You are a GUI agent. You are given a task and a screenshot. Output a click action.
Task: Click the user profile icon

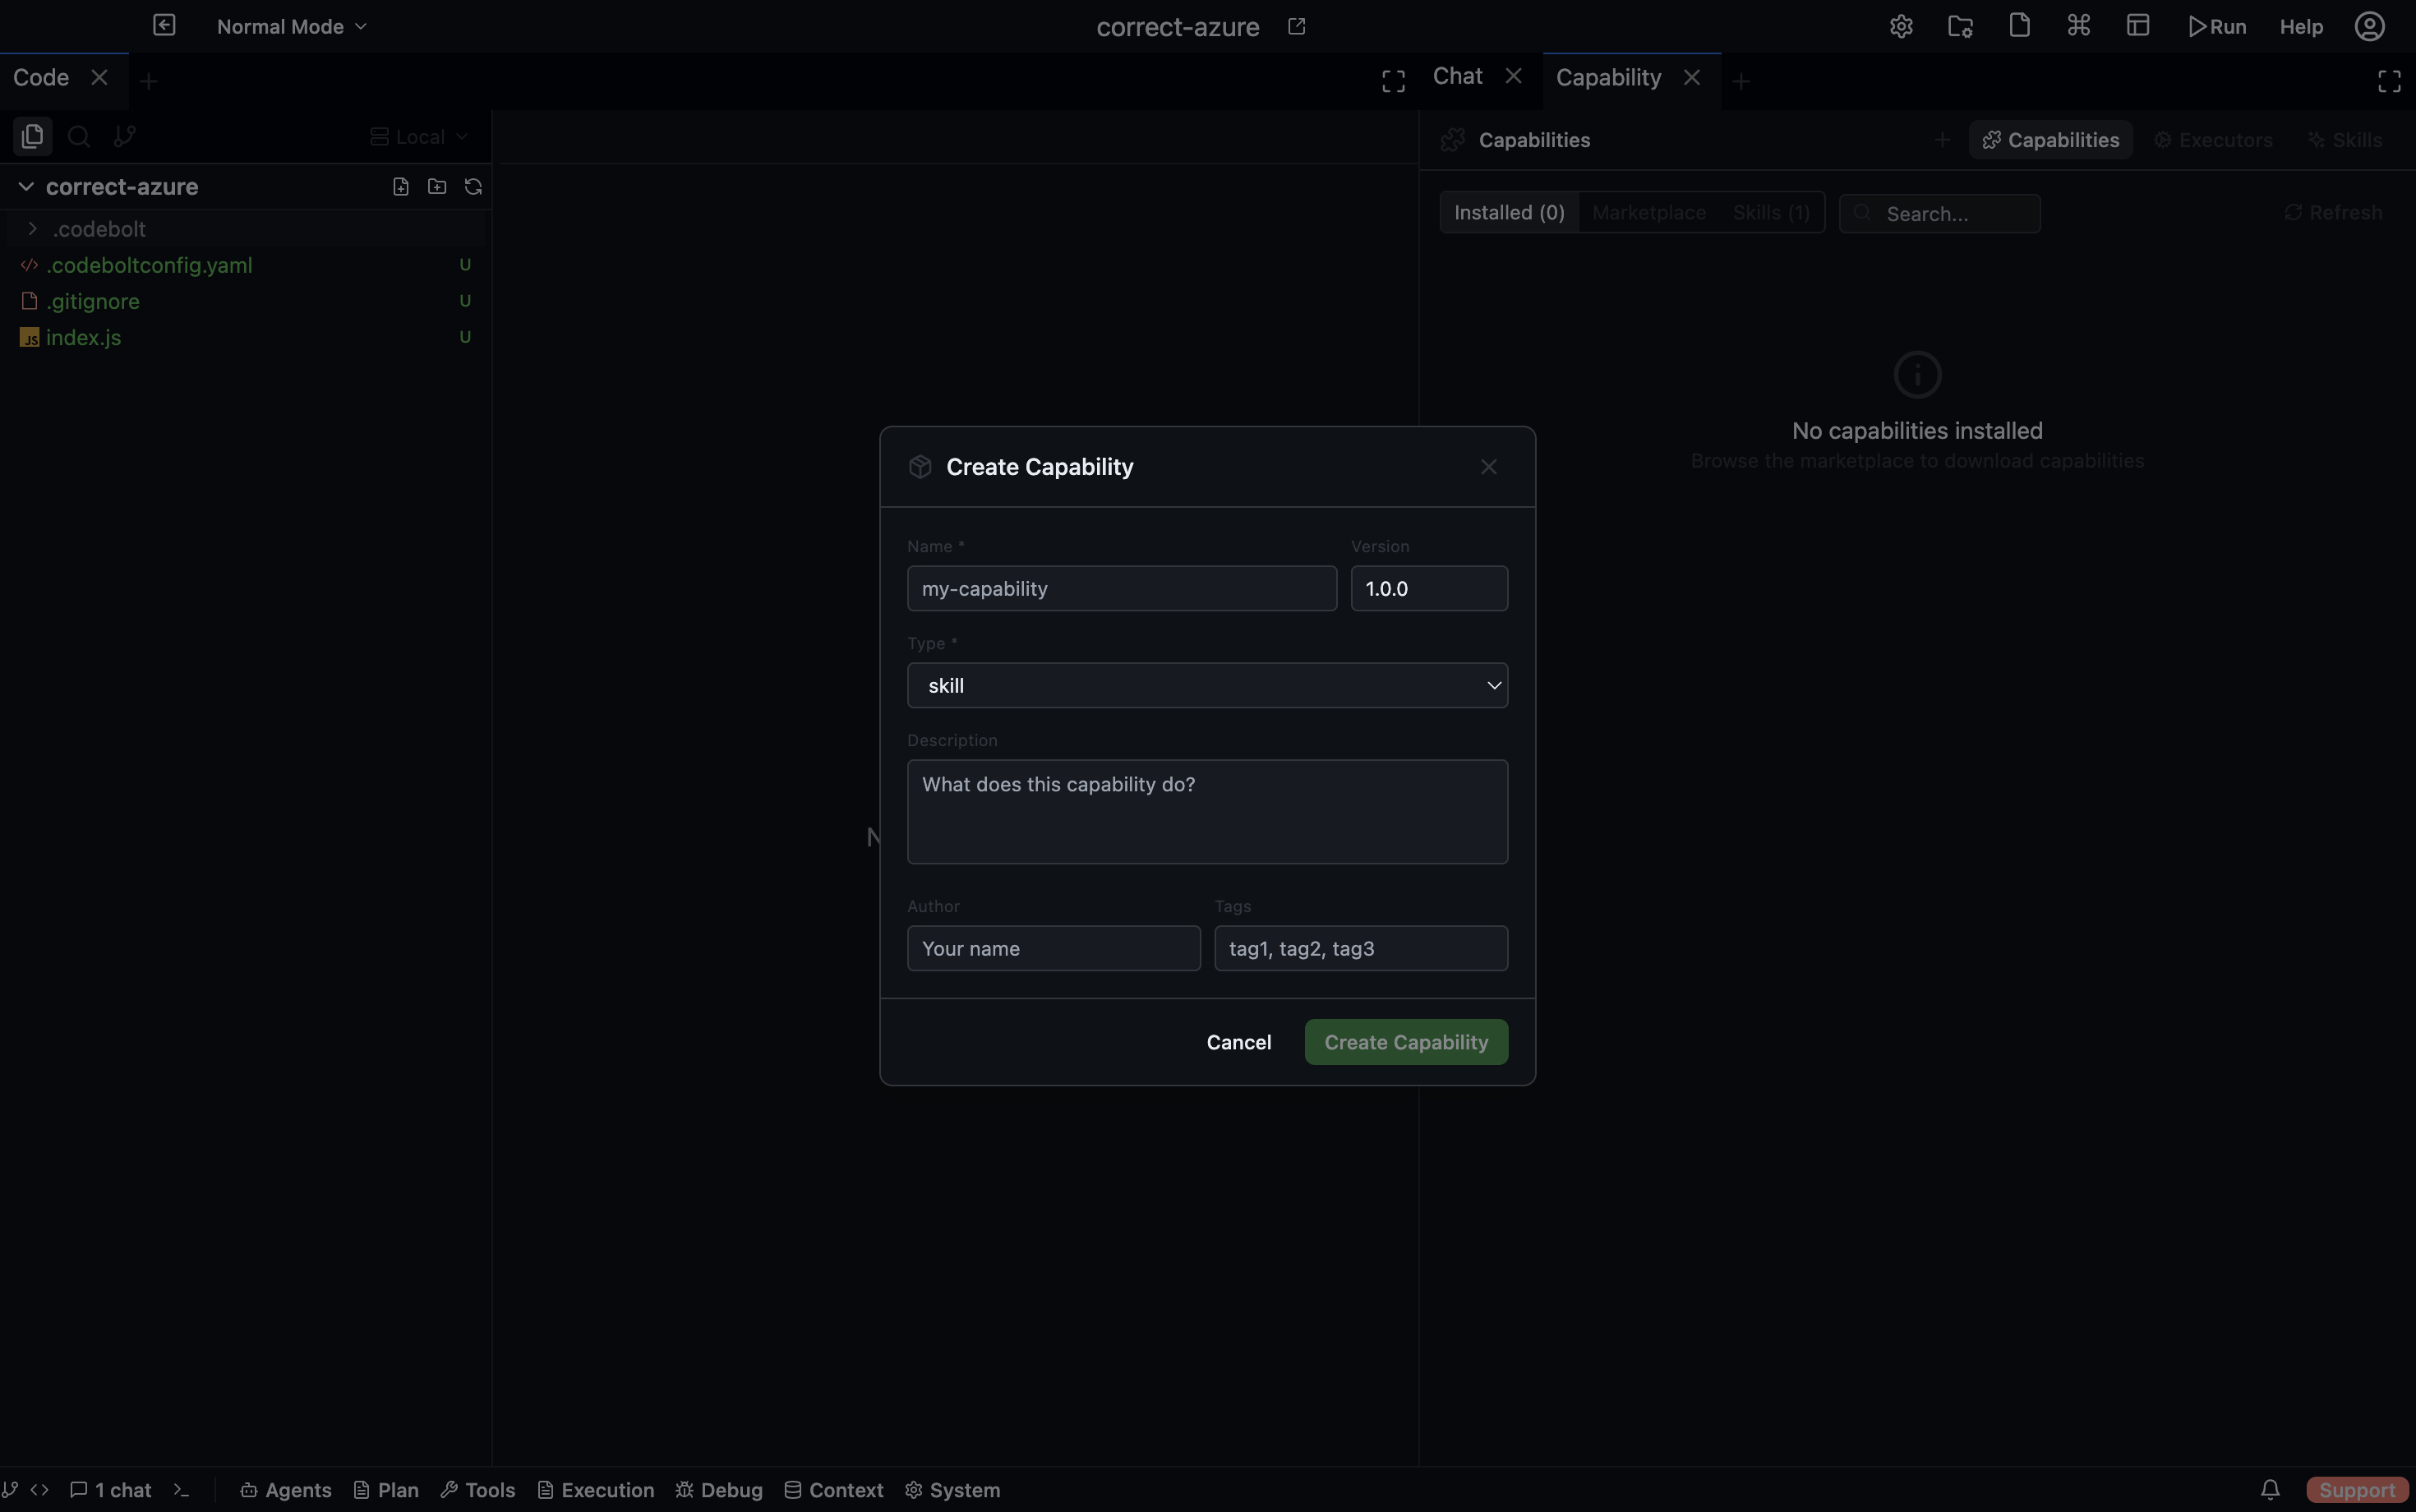tap(2369, 27)
